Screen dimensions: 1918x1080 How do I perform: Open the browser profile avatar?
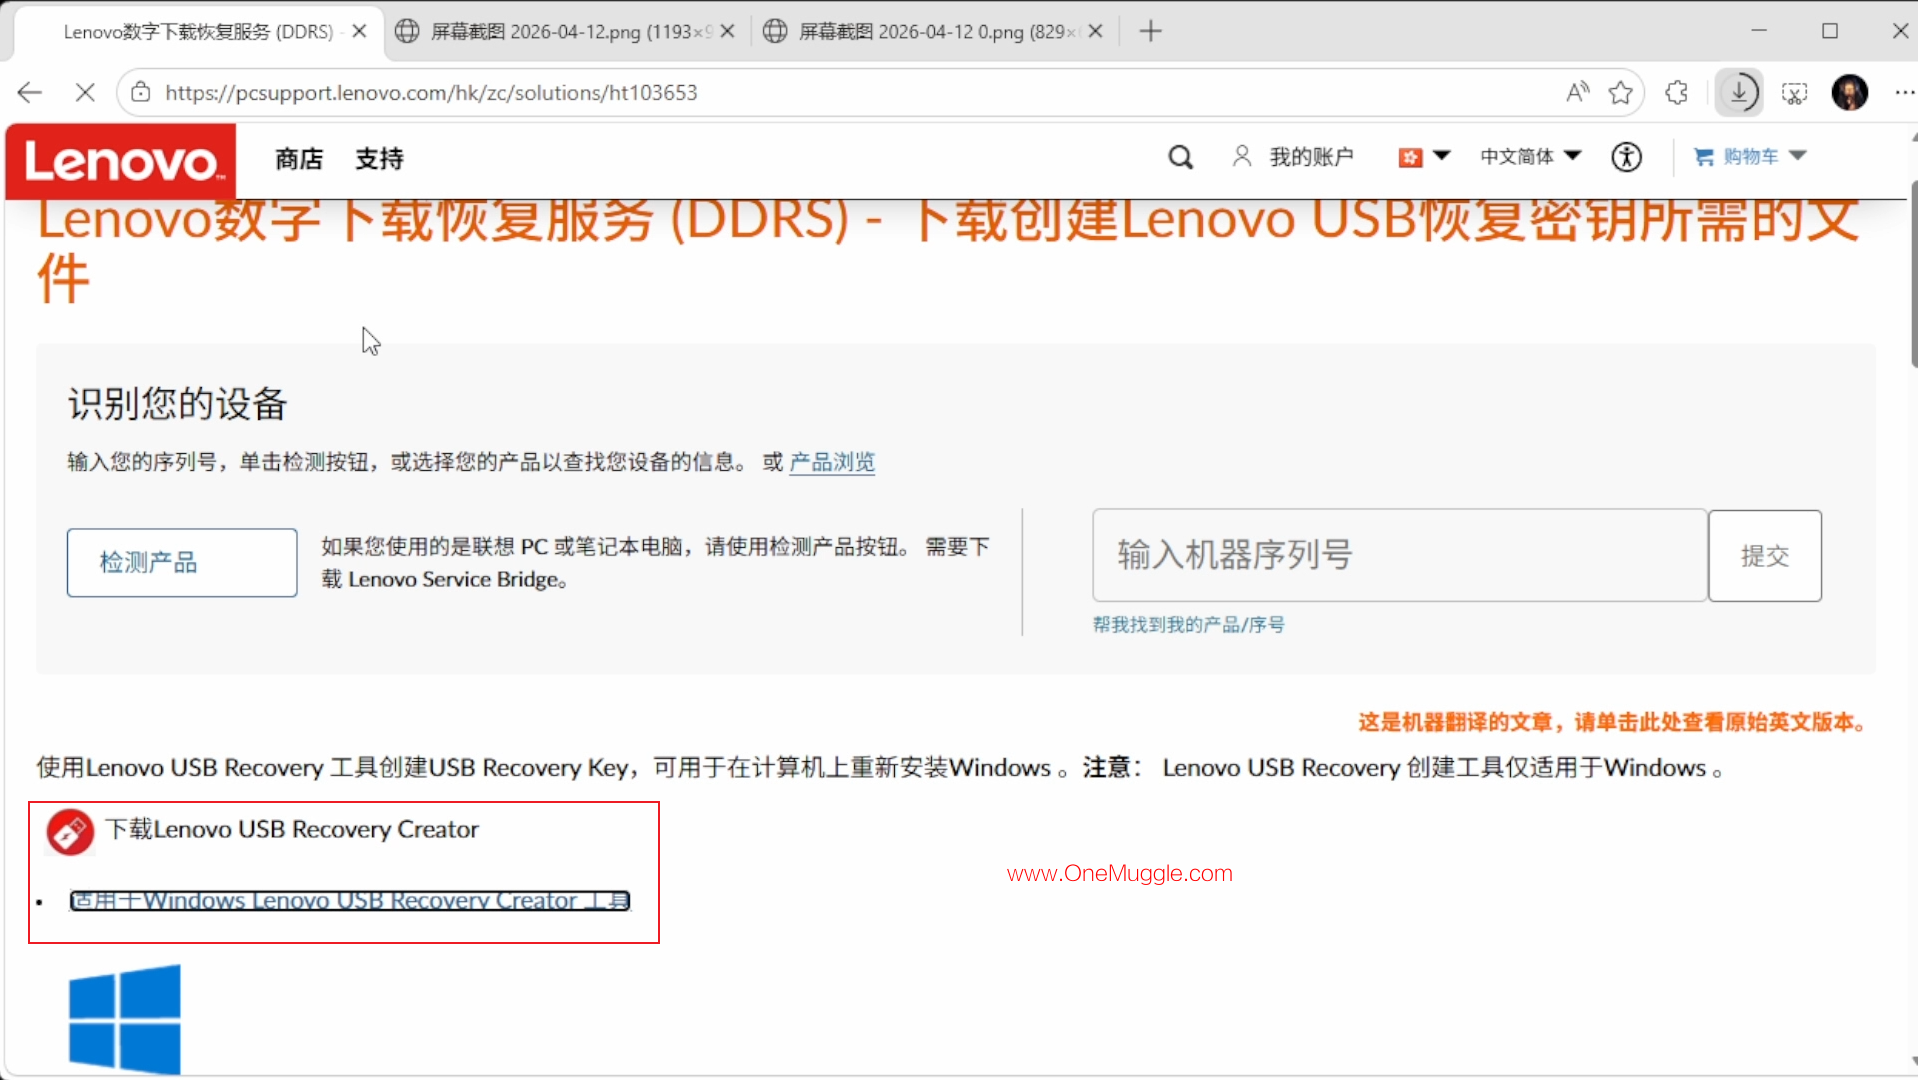point(1850,93)
